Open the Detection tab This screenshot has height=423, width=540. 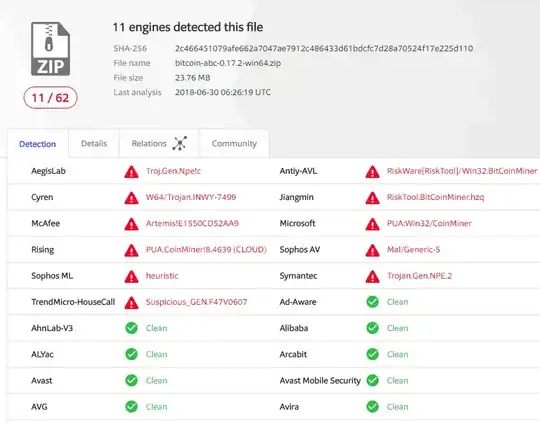38,144
